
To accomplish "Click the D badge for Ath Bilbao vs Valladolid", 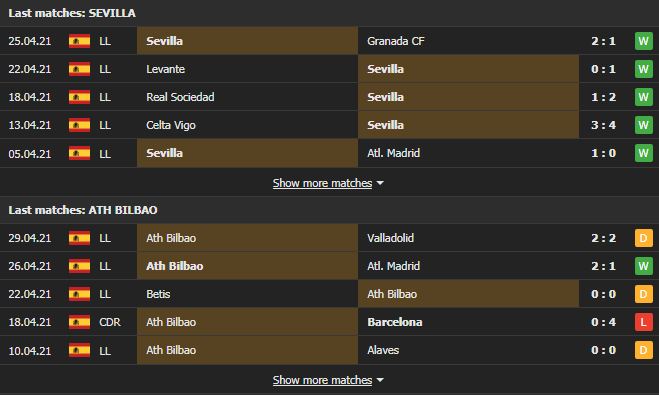I will point(643,238).
